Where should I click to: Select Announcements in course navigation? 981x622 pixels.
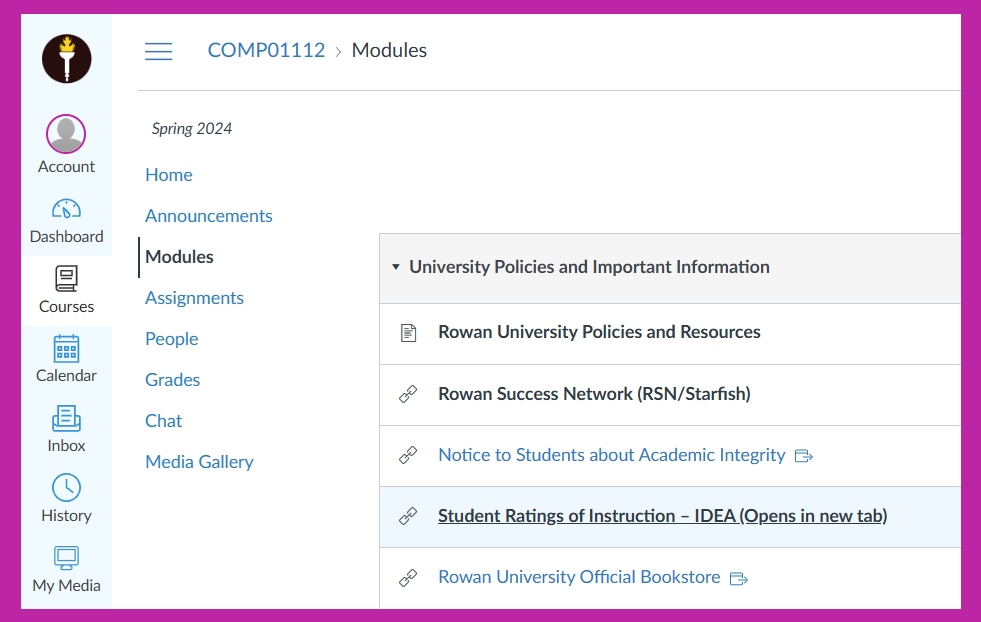tap(209, 216)
